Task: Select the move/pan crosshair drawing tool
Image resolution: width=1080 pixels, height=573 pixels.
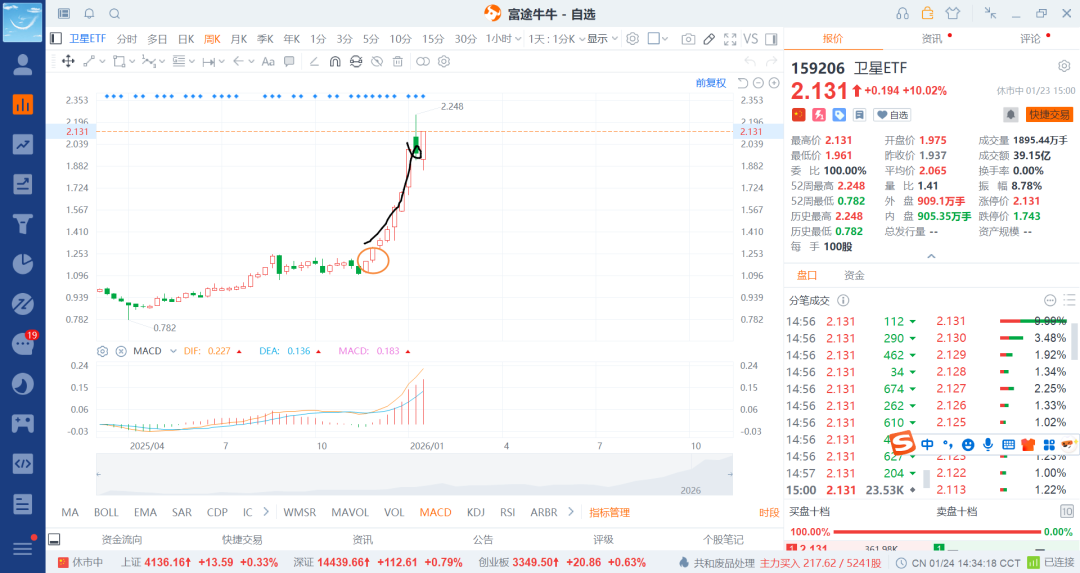Action: pyautogui.click(x=68, y=61)
